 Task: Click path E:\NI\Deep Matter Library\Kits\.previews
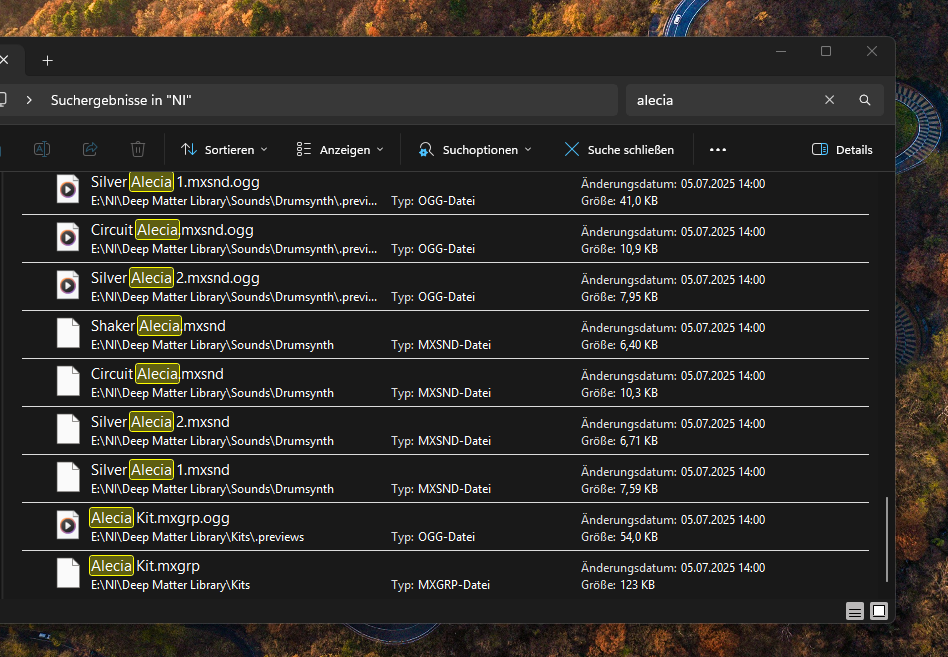point(198,537)
